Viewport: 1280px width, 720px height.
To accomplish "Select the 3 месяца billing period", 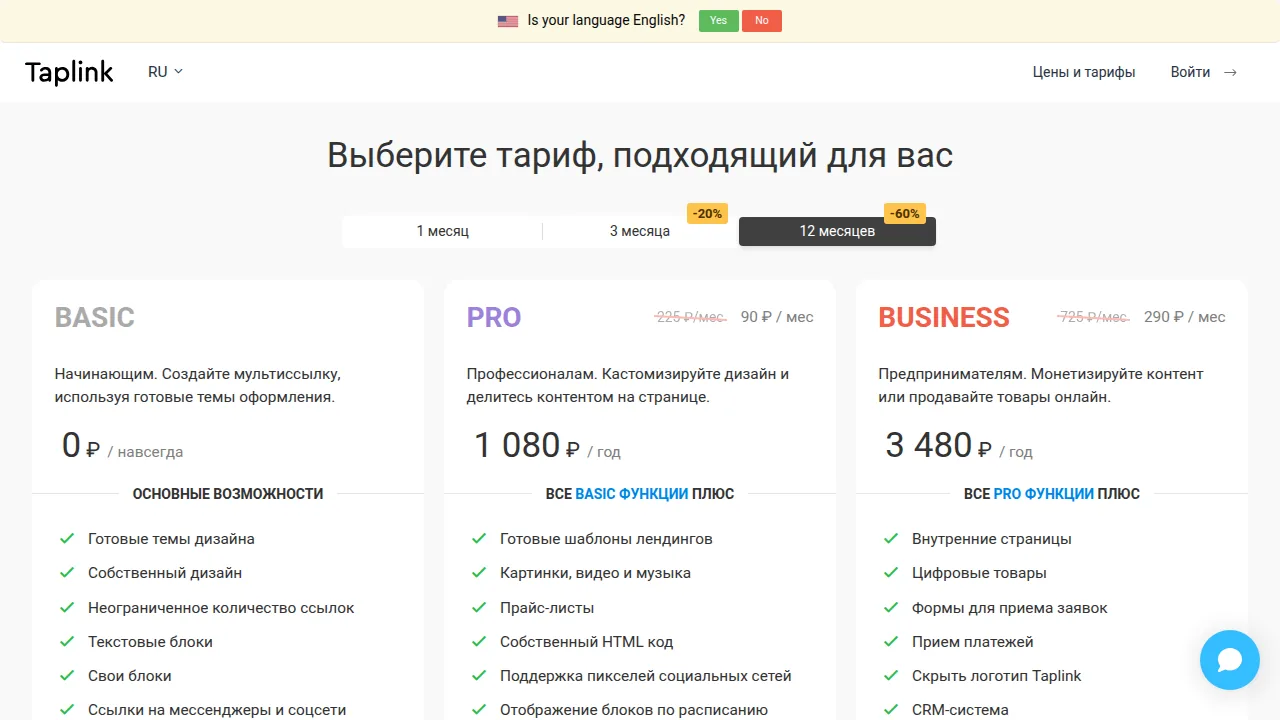I will point(640,231).
